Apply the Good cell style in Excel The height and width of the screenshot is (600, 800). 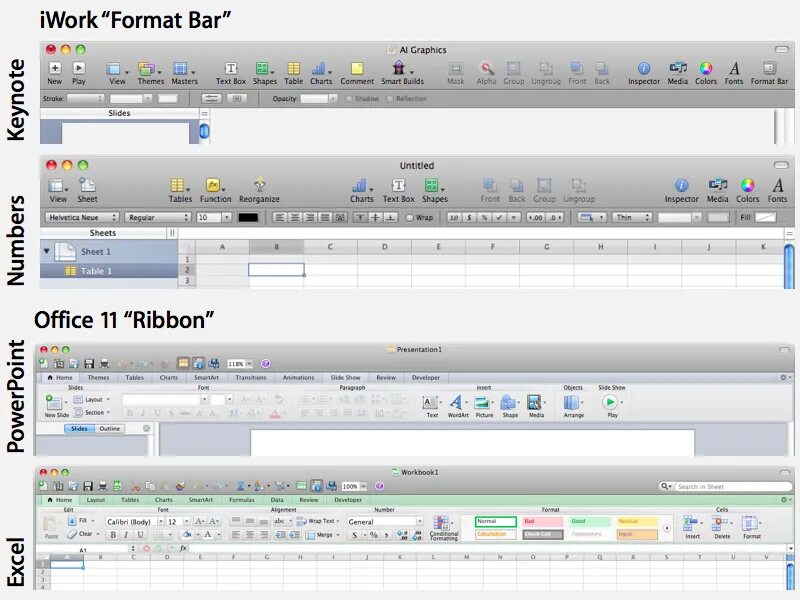coord(590,521)
